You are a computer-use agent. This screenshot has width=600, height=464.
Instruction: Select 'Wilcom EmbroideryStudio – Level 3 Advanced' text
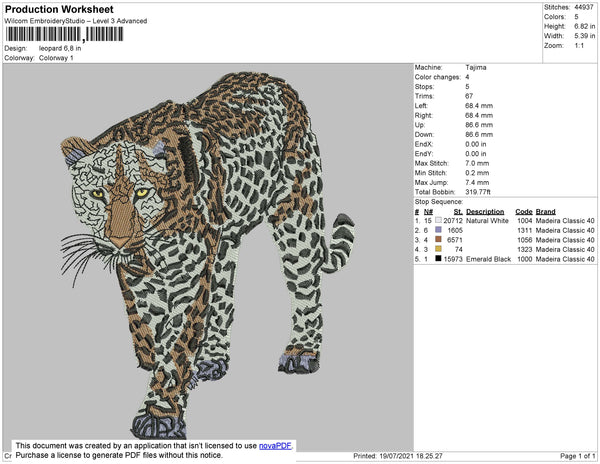click(x=76, y=21)
